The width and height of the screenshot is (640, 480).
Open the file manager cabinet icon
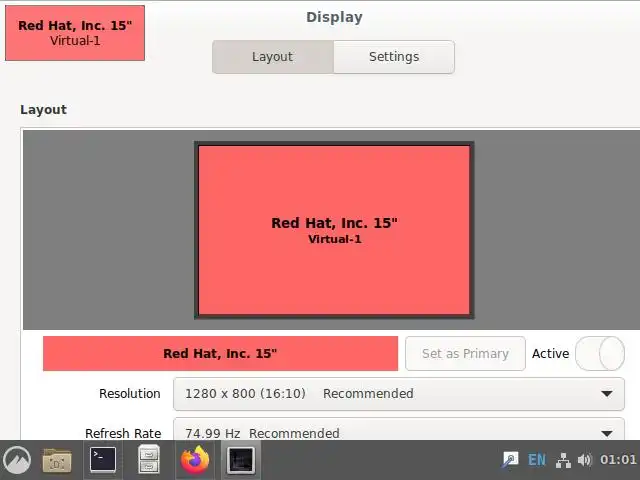(x=149, y=459)
